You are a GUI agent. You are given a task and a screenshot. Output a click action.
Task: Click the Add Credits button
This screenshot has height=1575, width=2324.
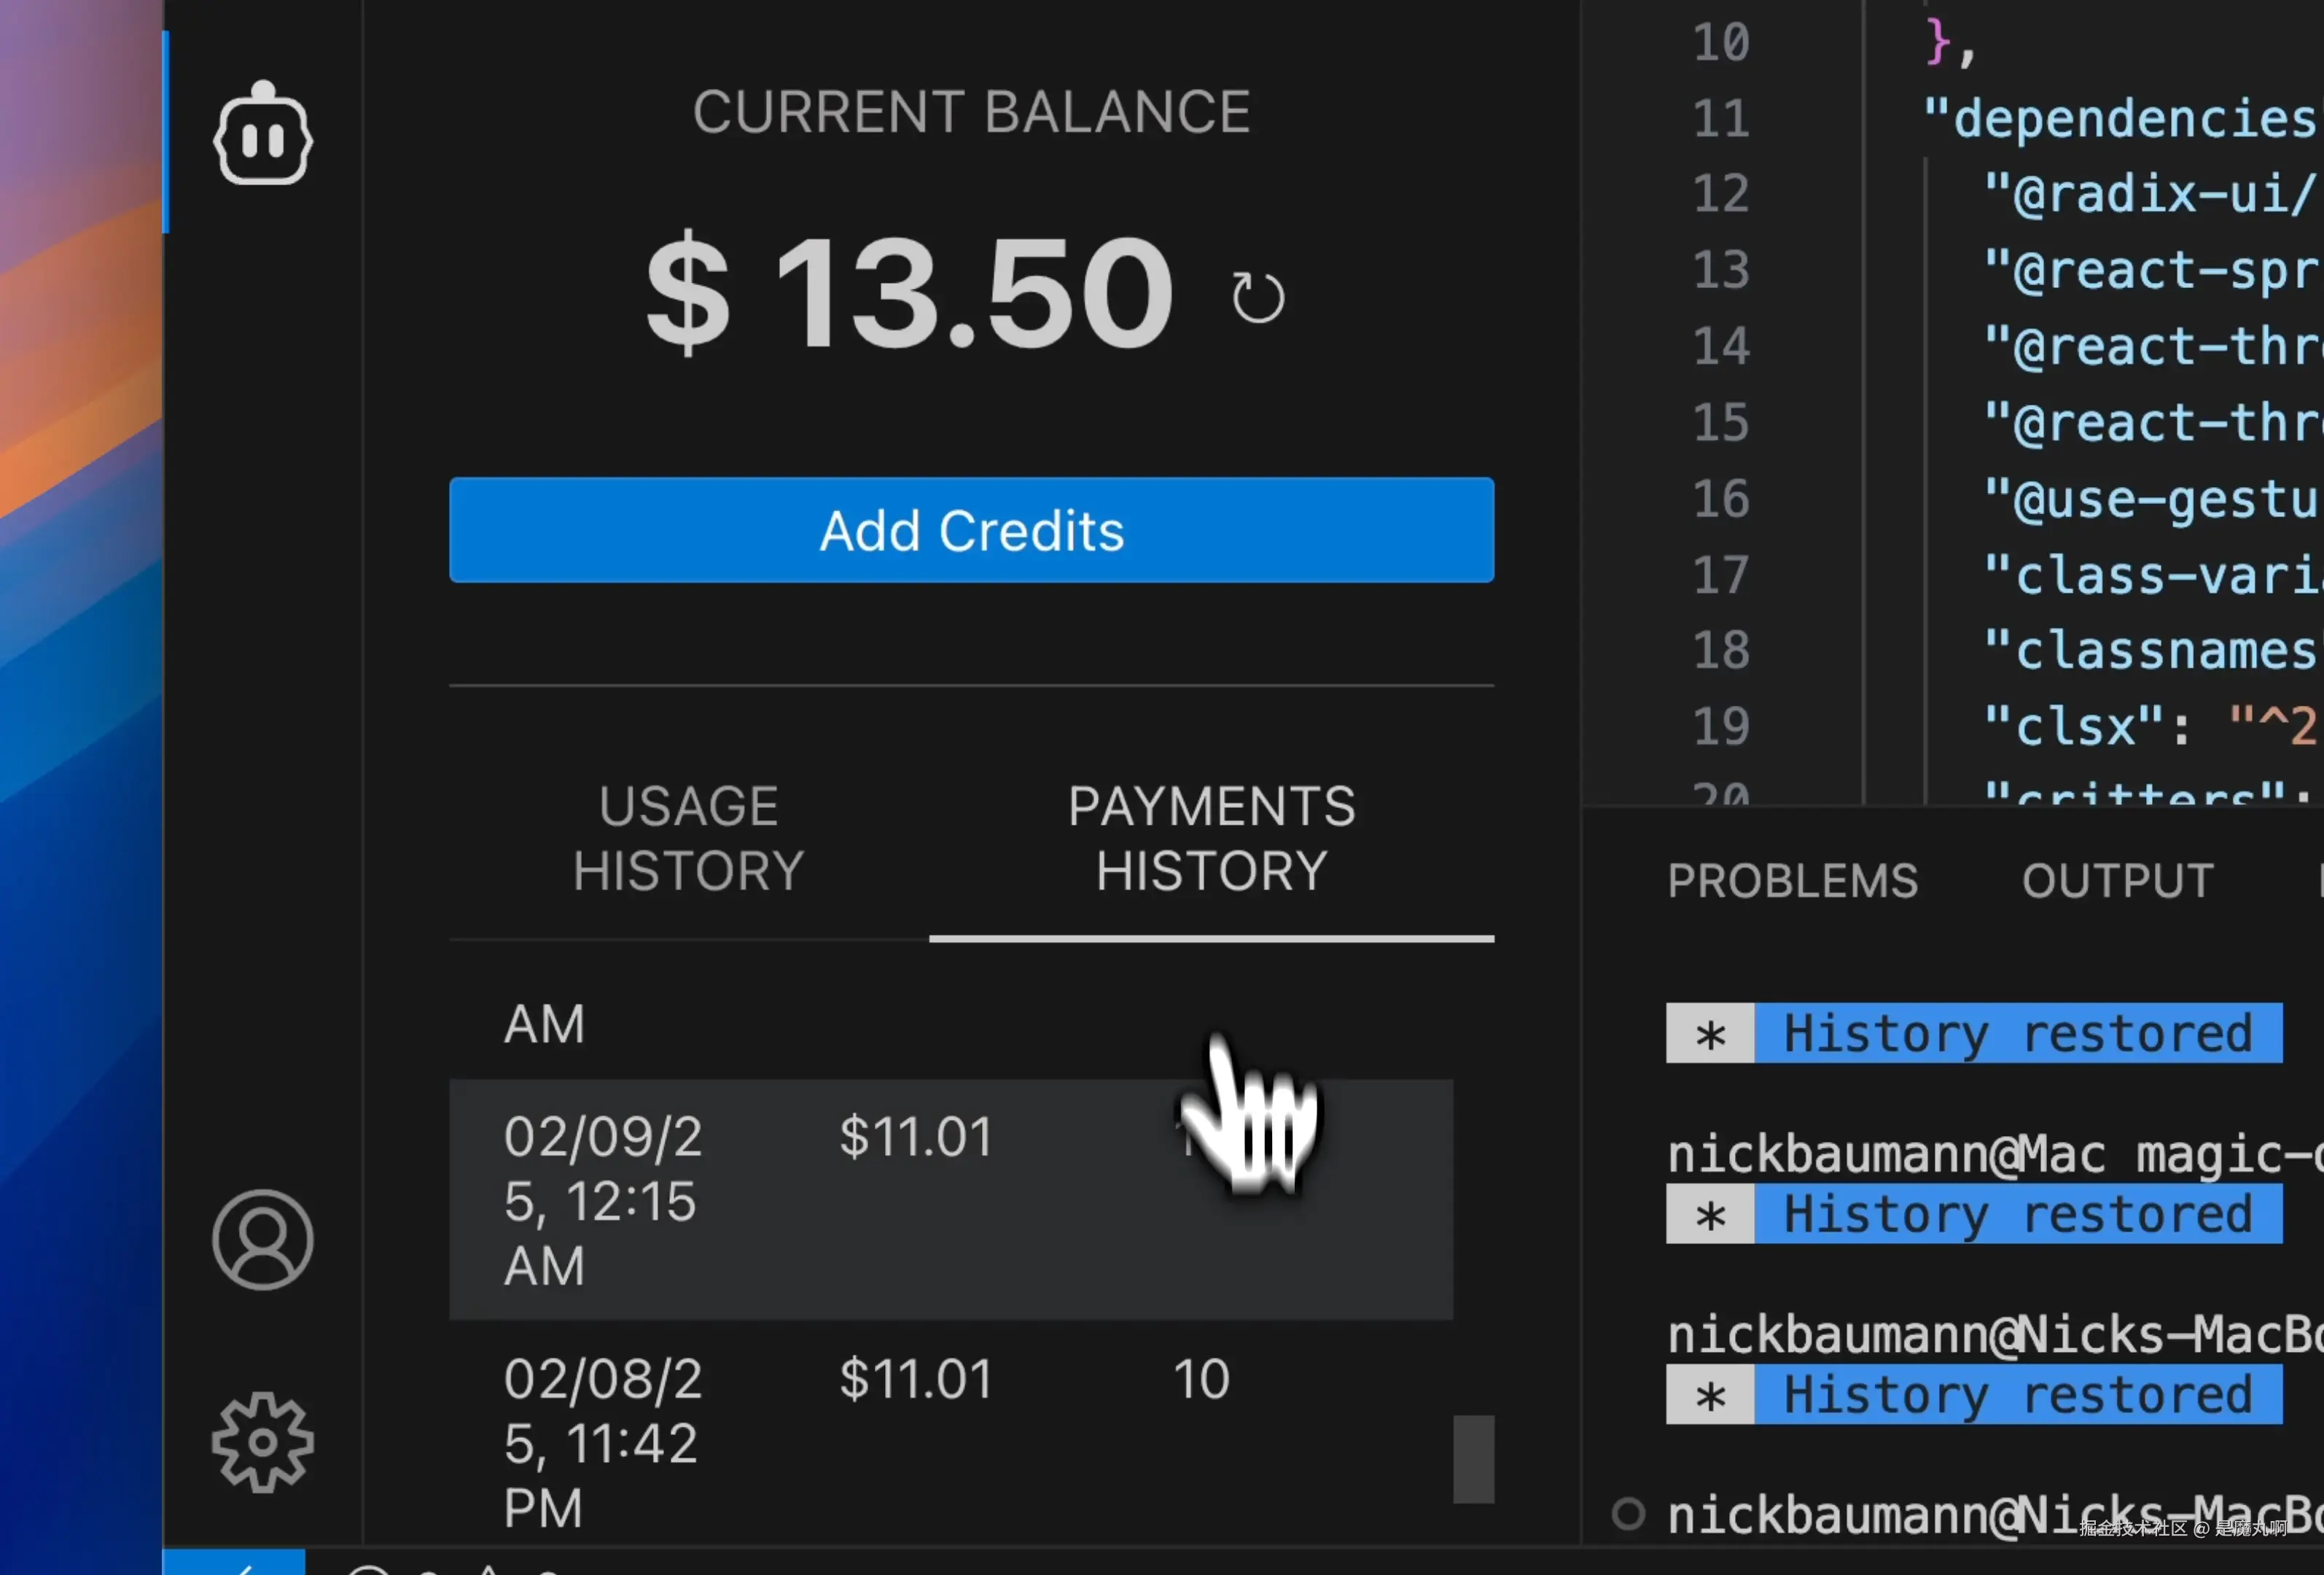[971, 530]
